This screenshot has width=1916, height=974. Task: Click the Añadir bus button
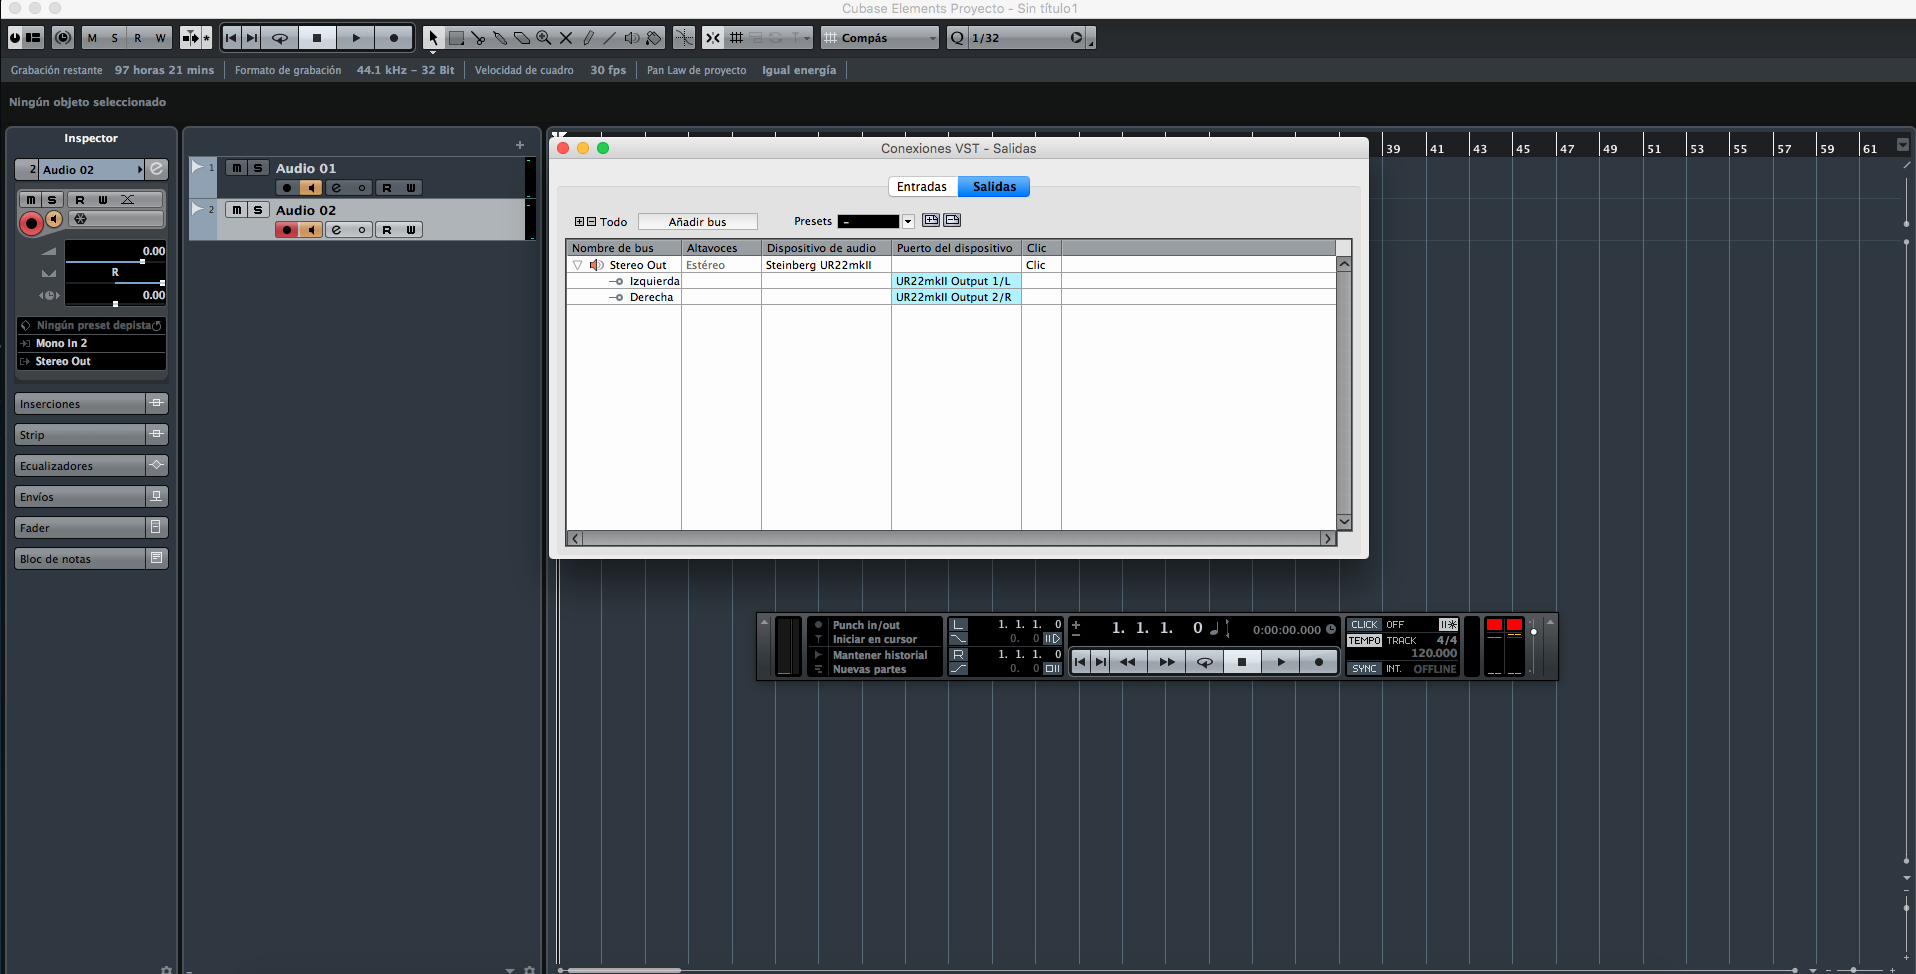coord(698,222)
